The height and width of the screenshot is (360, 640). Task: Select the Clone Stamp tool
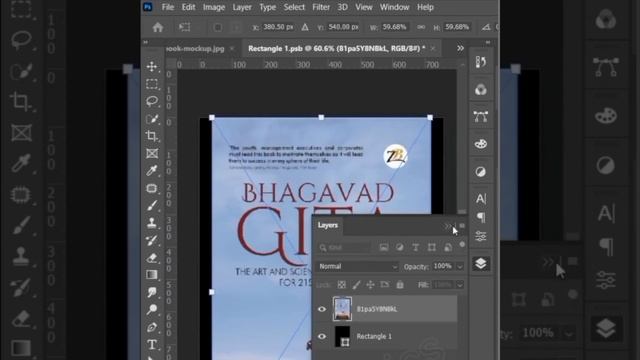(x=152, y=223)
